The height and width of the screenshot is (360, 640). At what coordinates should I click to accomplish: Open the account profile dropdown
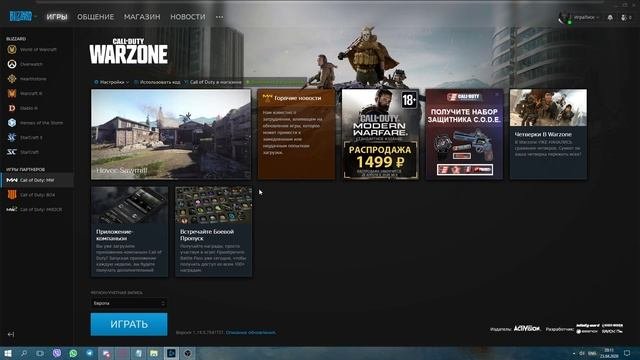tap(580, 17)
